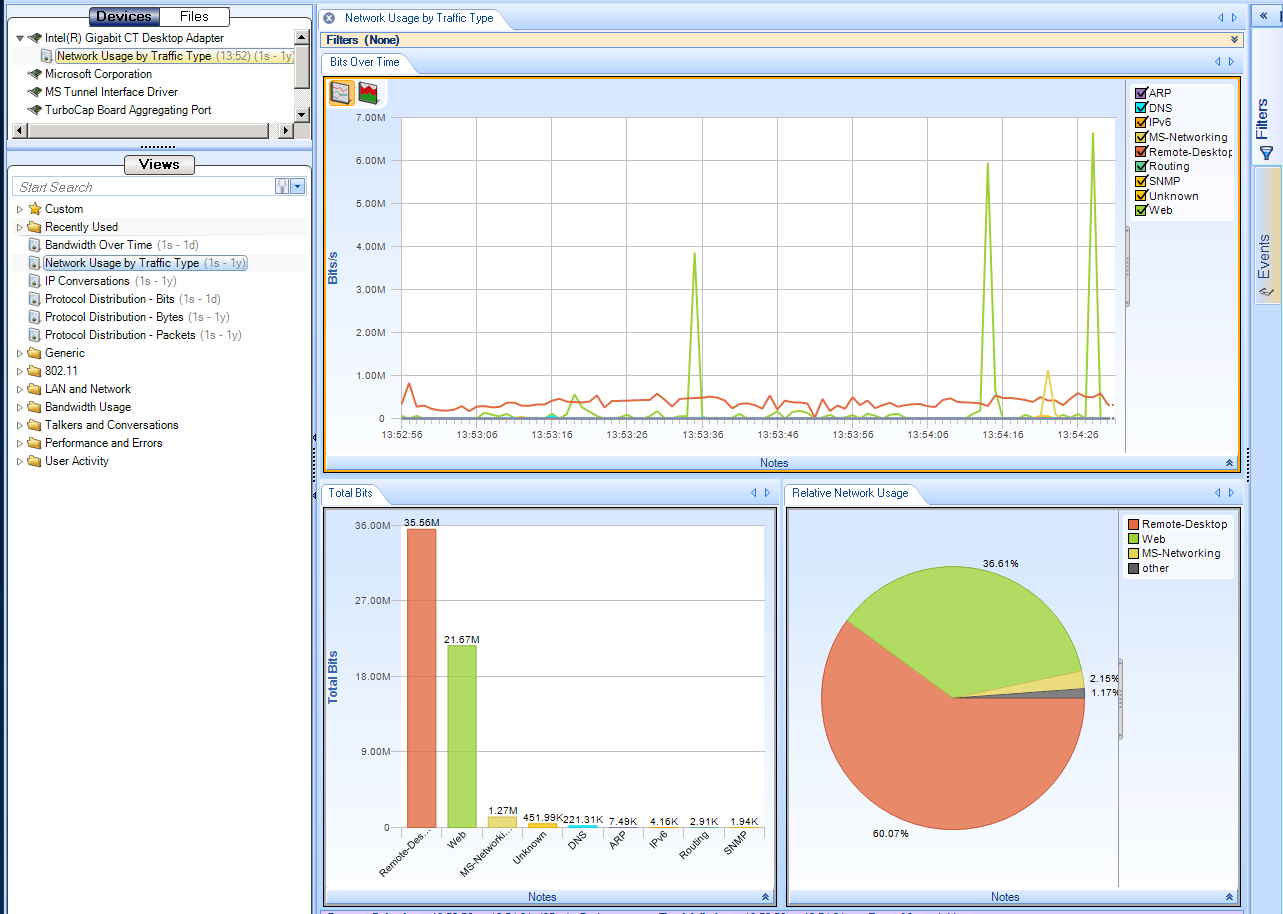The width and height of the screenshot is (1283, 914).
Task: Click the Microsoft Corporation network card icon
Action: click(35, 74)
